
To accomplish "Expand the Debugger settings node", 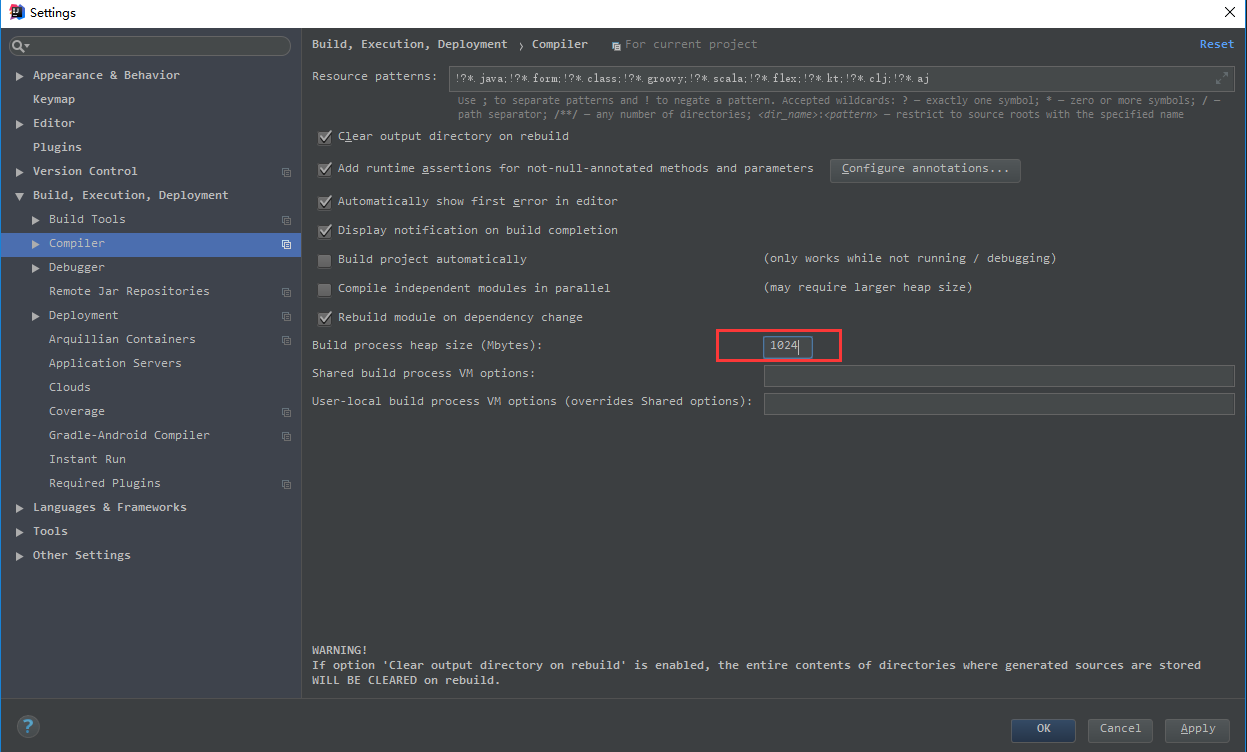I will (x=36, y=268).
